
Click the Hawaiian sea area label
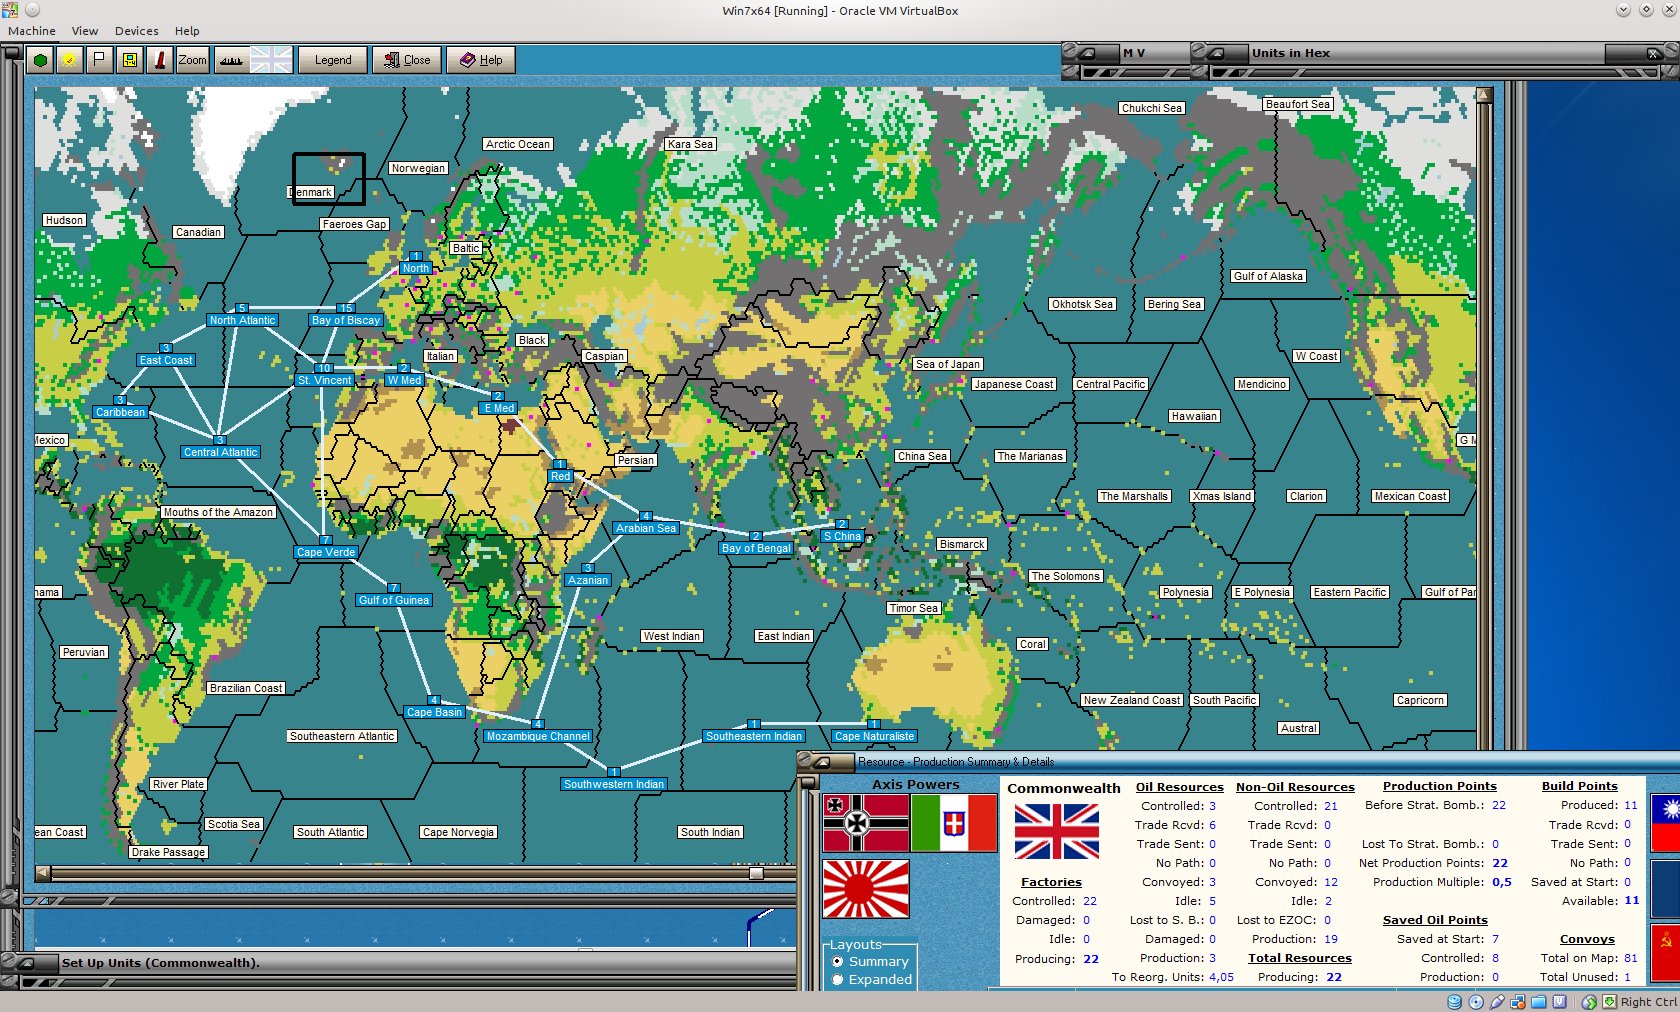1194,416
